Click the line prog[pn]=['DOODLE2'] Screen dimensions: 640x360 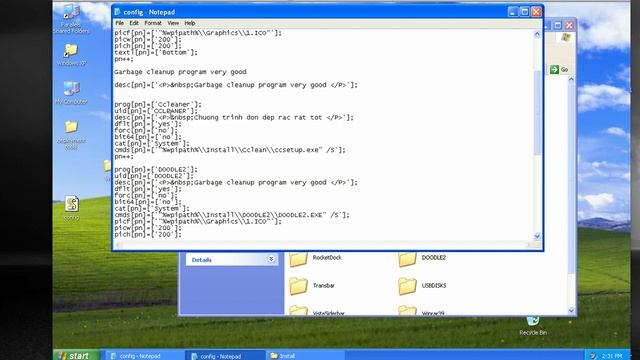coord(156,169)
